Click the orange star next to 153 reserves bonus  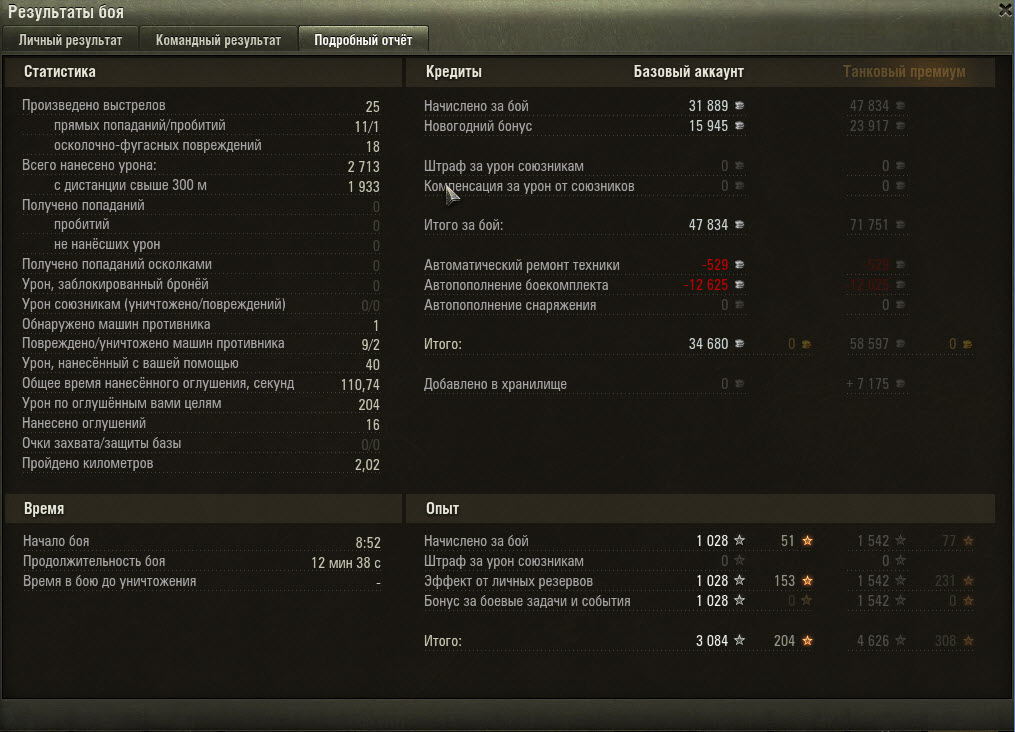click(807, 581)
